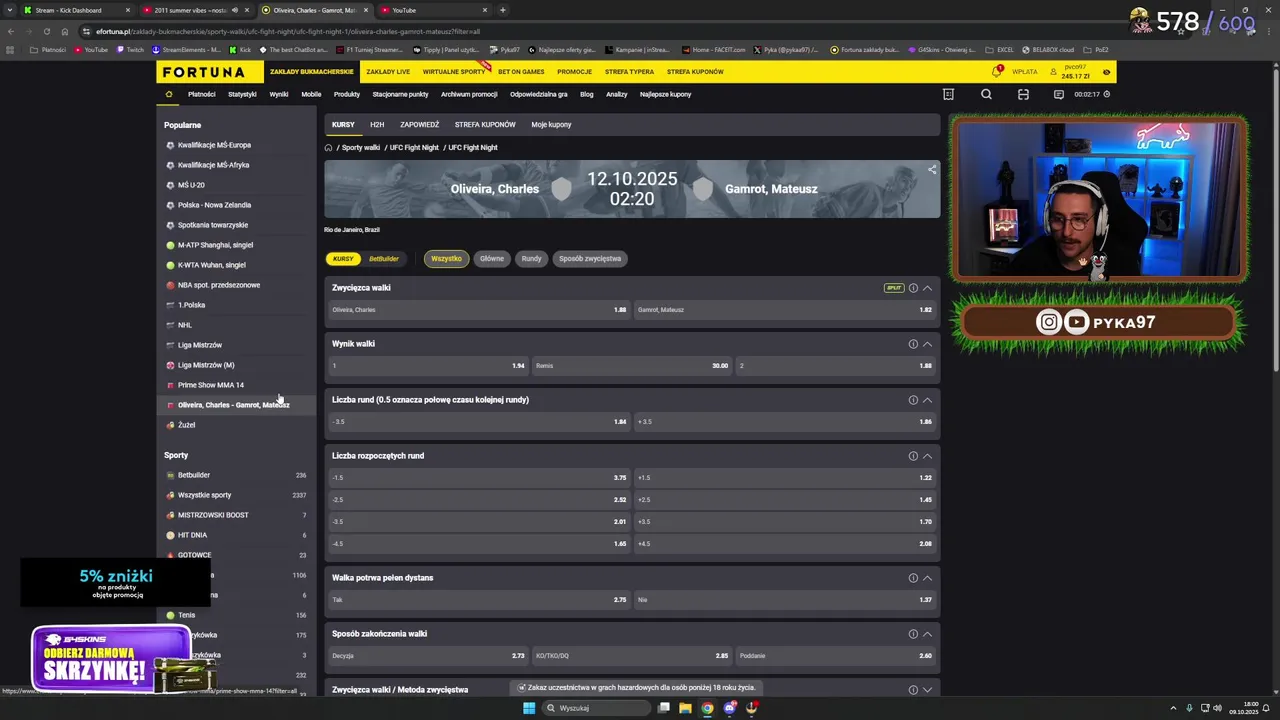The height and width of the screenshot is (720, 1280).
Task: Collapse the Walka potrwa pełen dystans section
Action: [x=928, y=578]
